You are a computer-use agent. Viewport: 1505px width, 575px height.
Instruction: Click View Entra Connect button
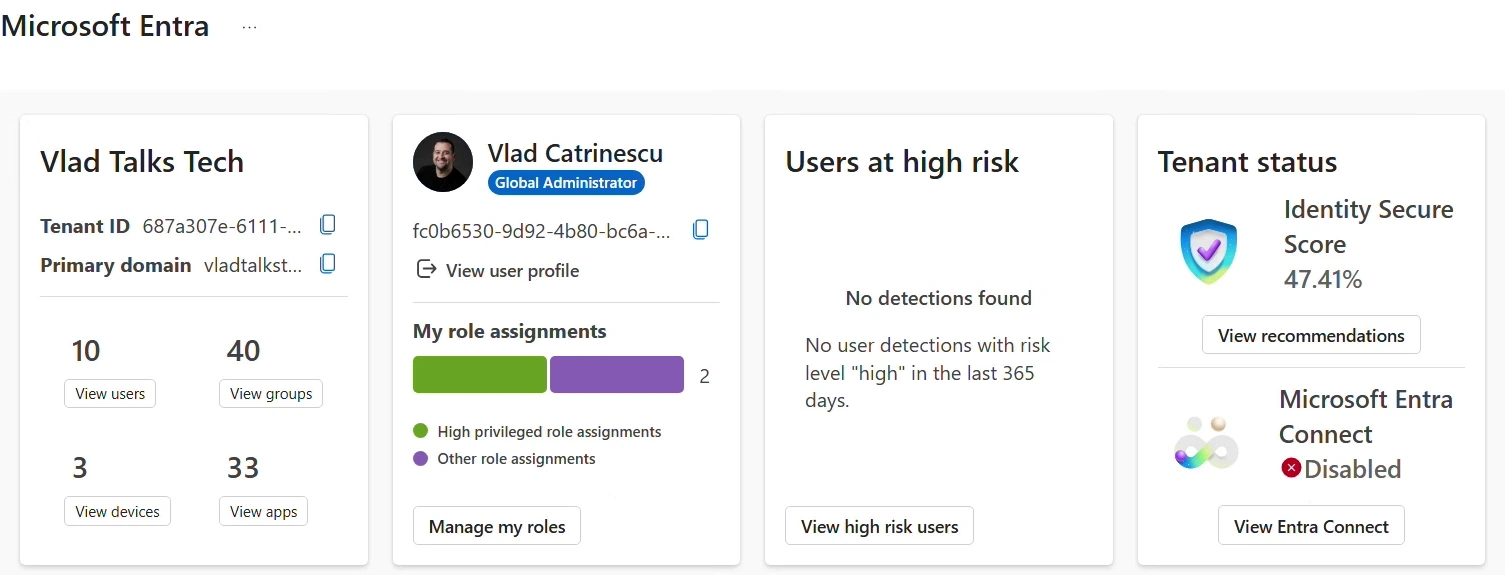pyautogui.click(x=1311, y=526)
